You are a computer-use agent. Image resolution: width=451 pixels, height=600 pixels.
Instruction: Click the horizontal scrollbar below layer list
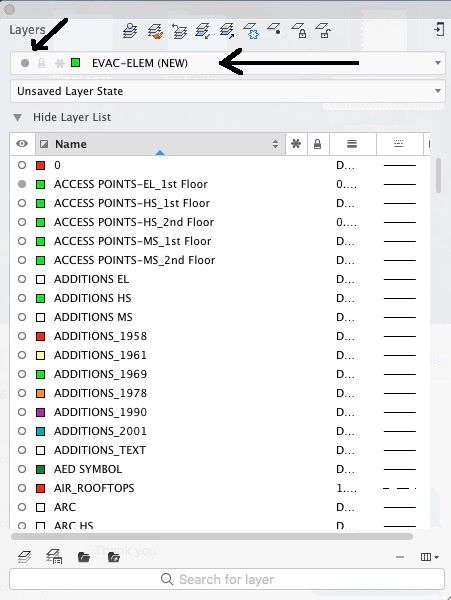(x=212, y=536)
